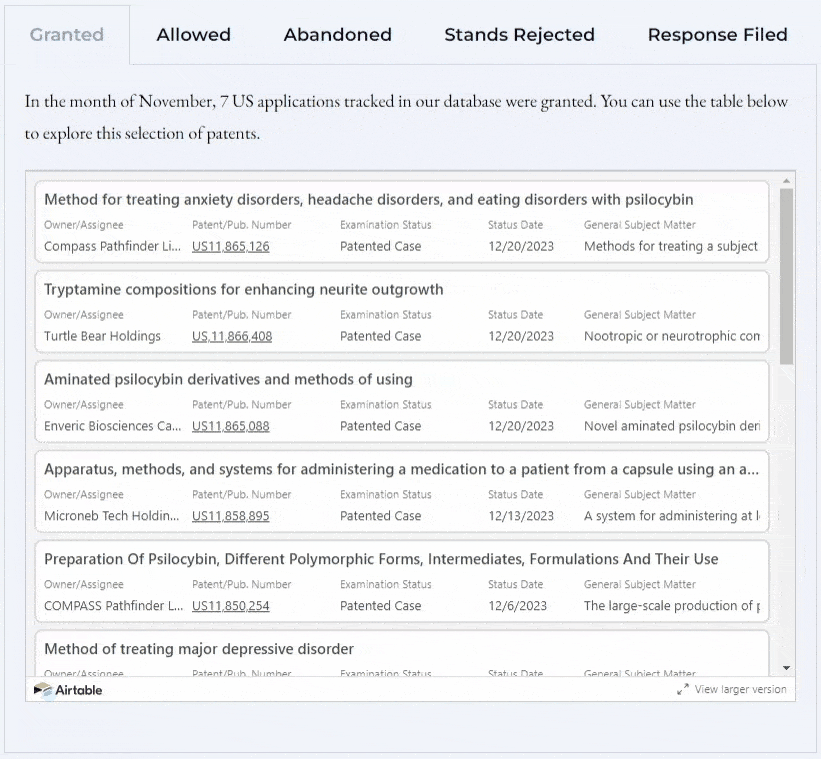The width and height of the screenshot is (821, 759).
Task: Click scrollbar up arrow in table
Action: [786, 181]
